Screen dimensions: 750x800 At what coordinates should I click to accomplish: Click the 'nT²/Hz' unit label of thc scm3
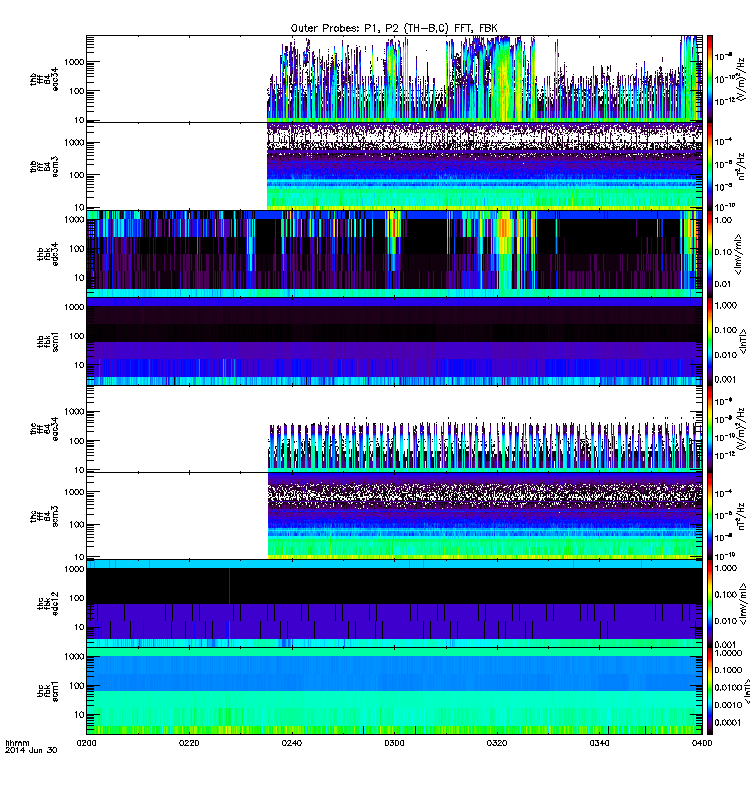point(741,516)
